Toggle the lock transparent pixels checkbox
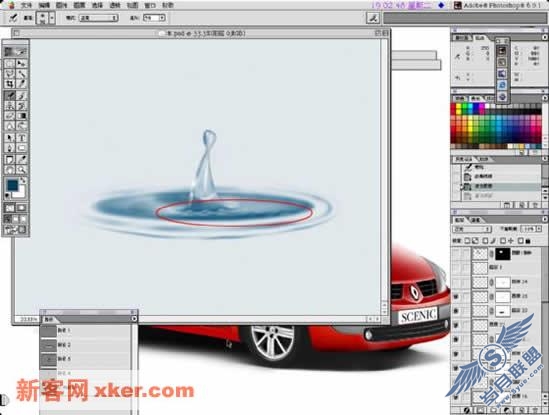The height and width of the screenshot is (415, 549). pyautogui.click(x=467, y=241)
